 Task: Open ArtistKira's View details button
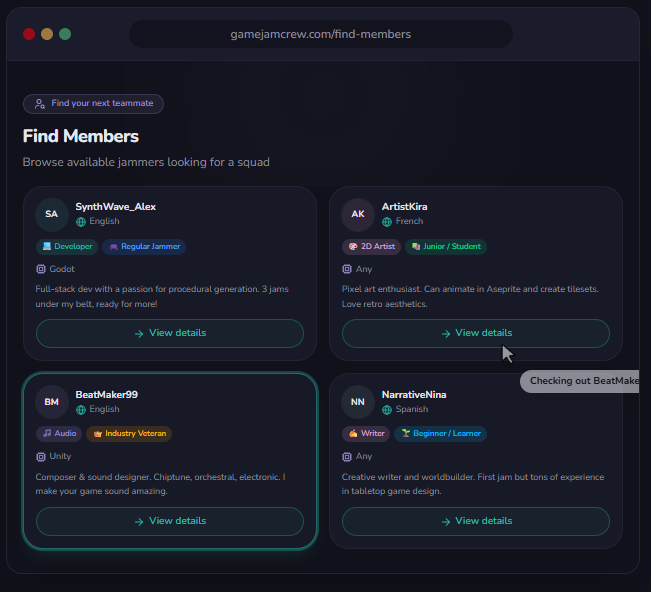(x=476, y=333)
